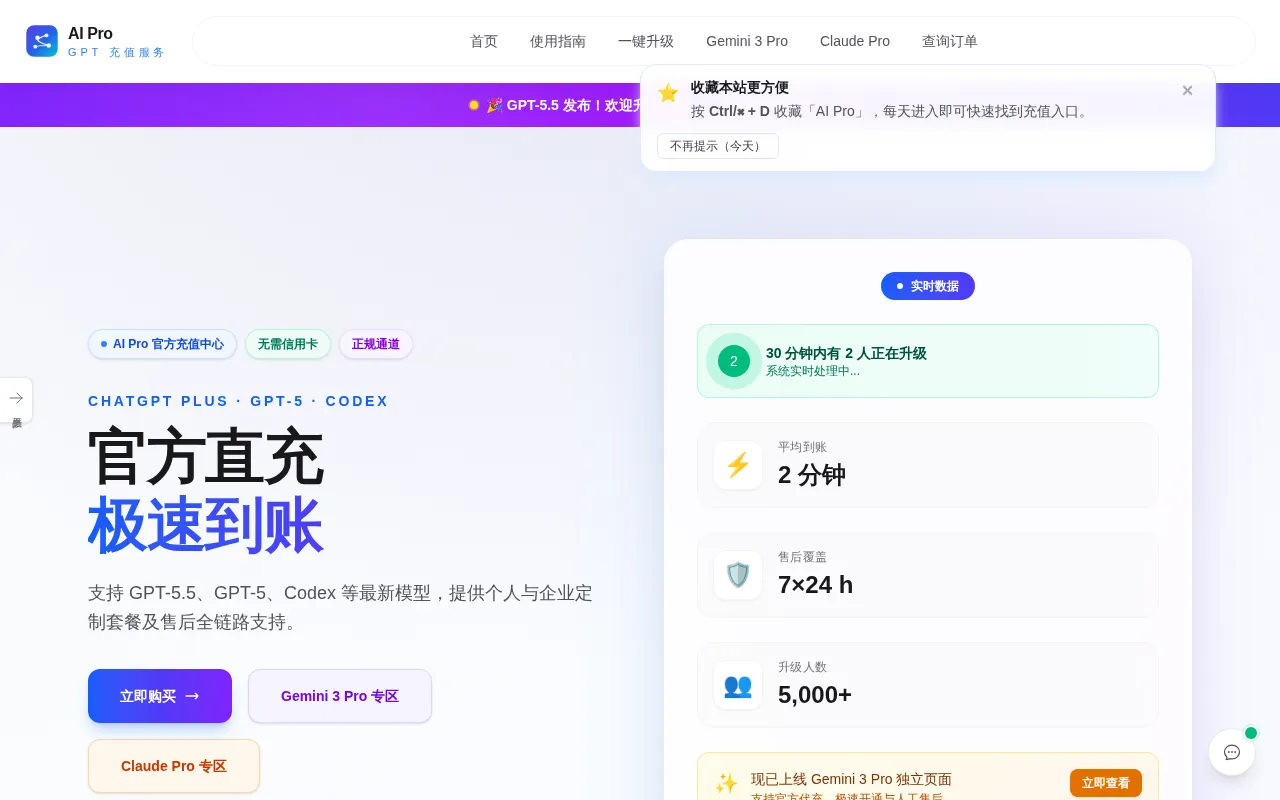Open Claude Pro navigation item
Screen dimensions: 1280x800
[x=855, y=41]
